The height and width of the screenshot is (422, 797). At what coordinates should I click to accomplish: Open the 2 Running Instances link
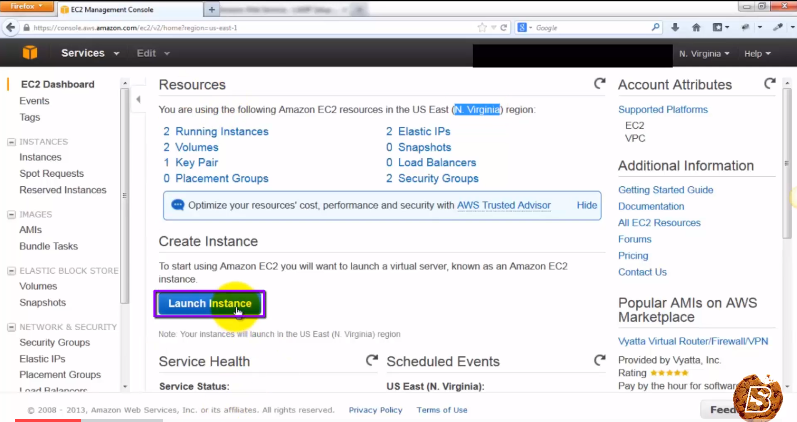tap(216, 131)
